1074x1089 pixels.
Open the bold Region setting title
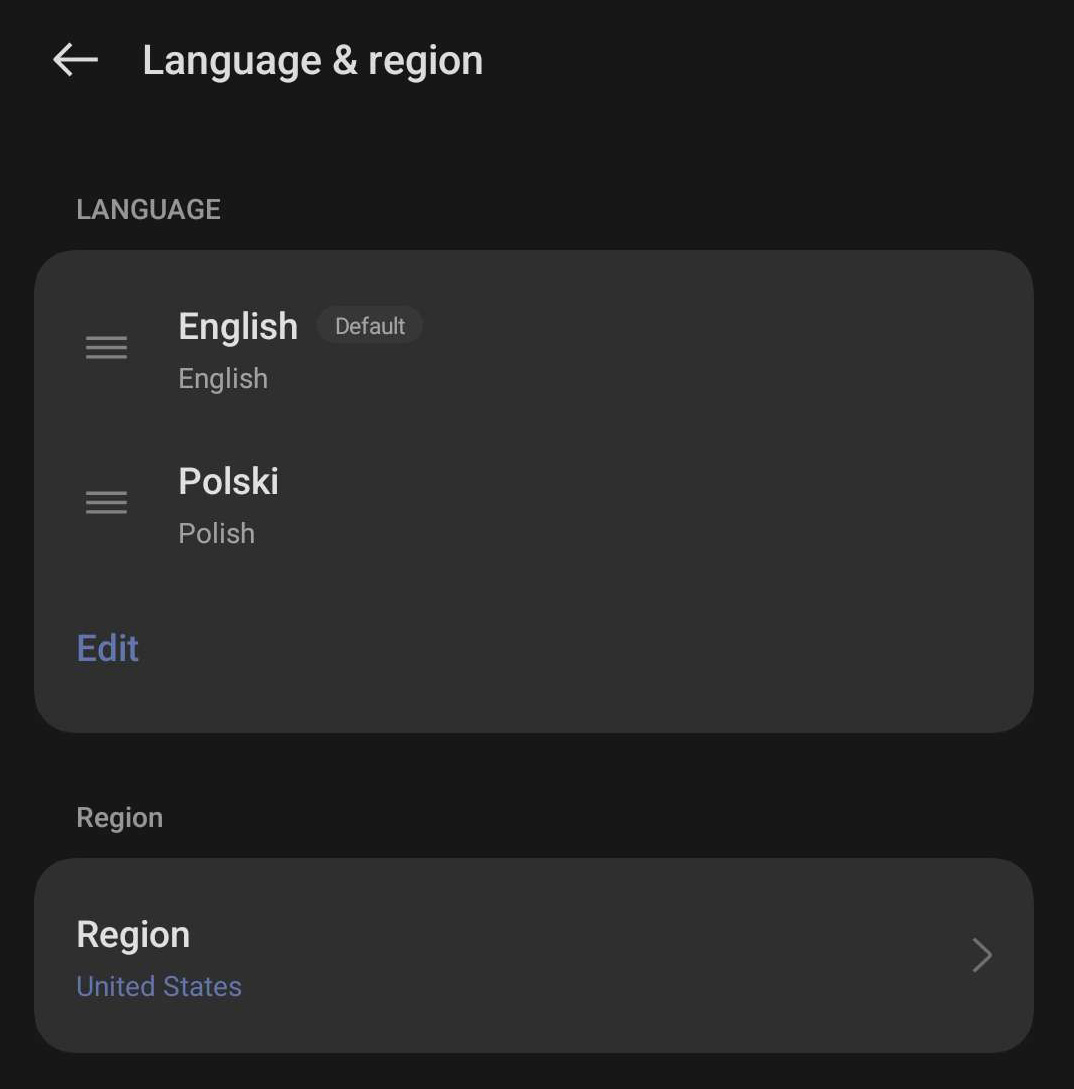click(133, 934)
